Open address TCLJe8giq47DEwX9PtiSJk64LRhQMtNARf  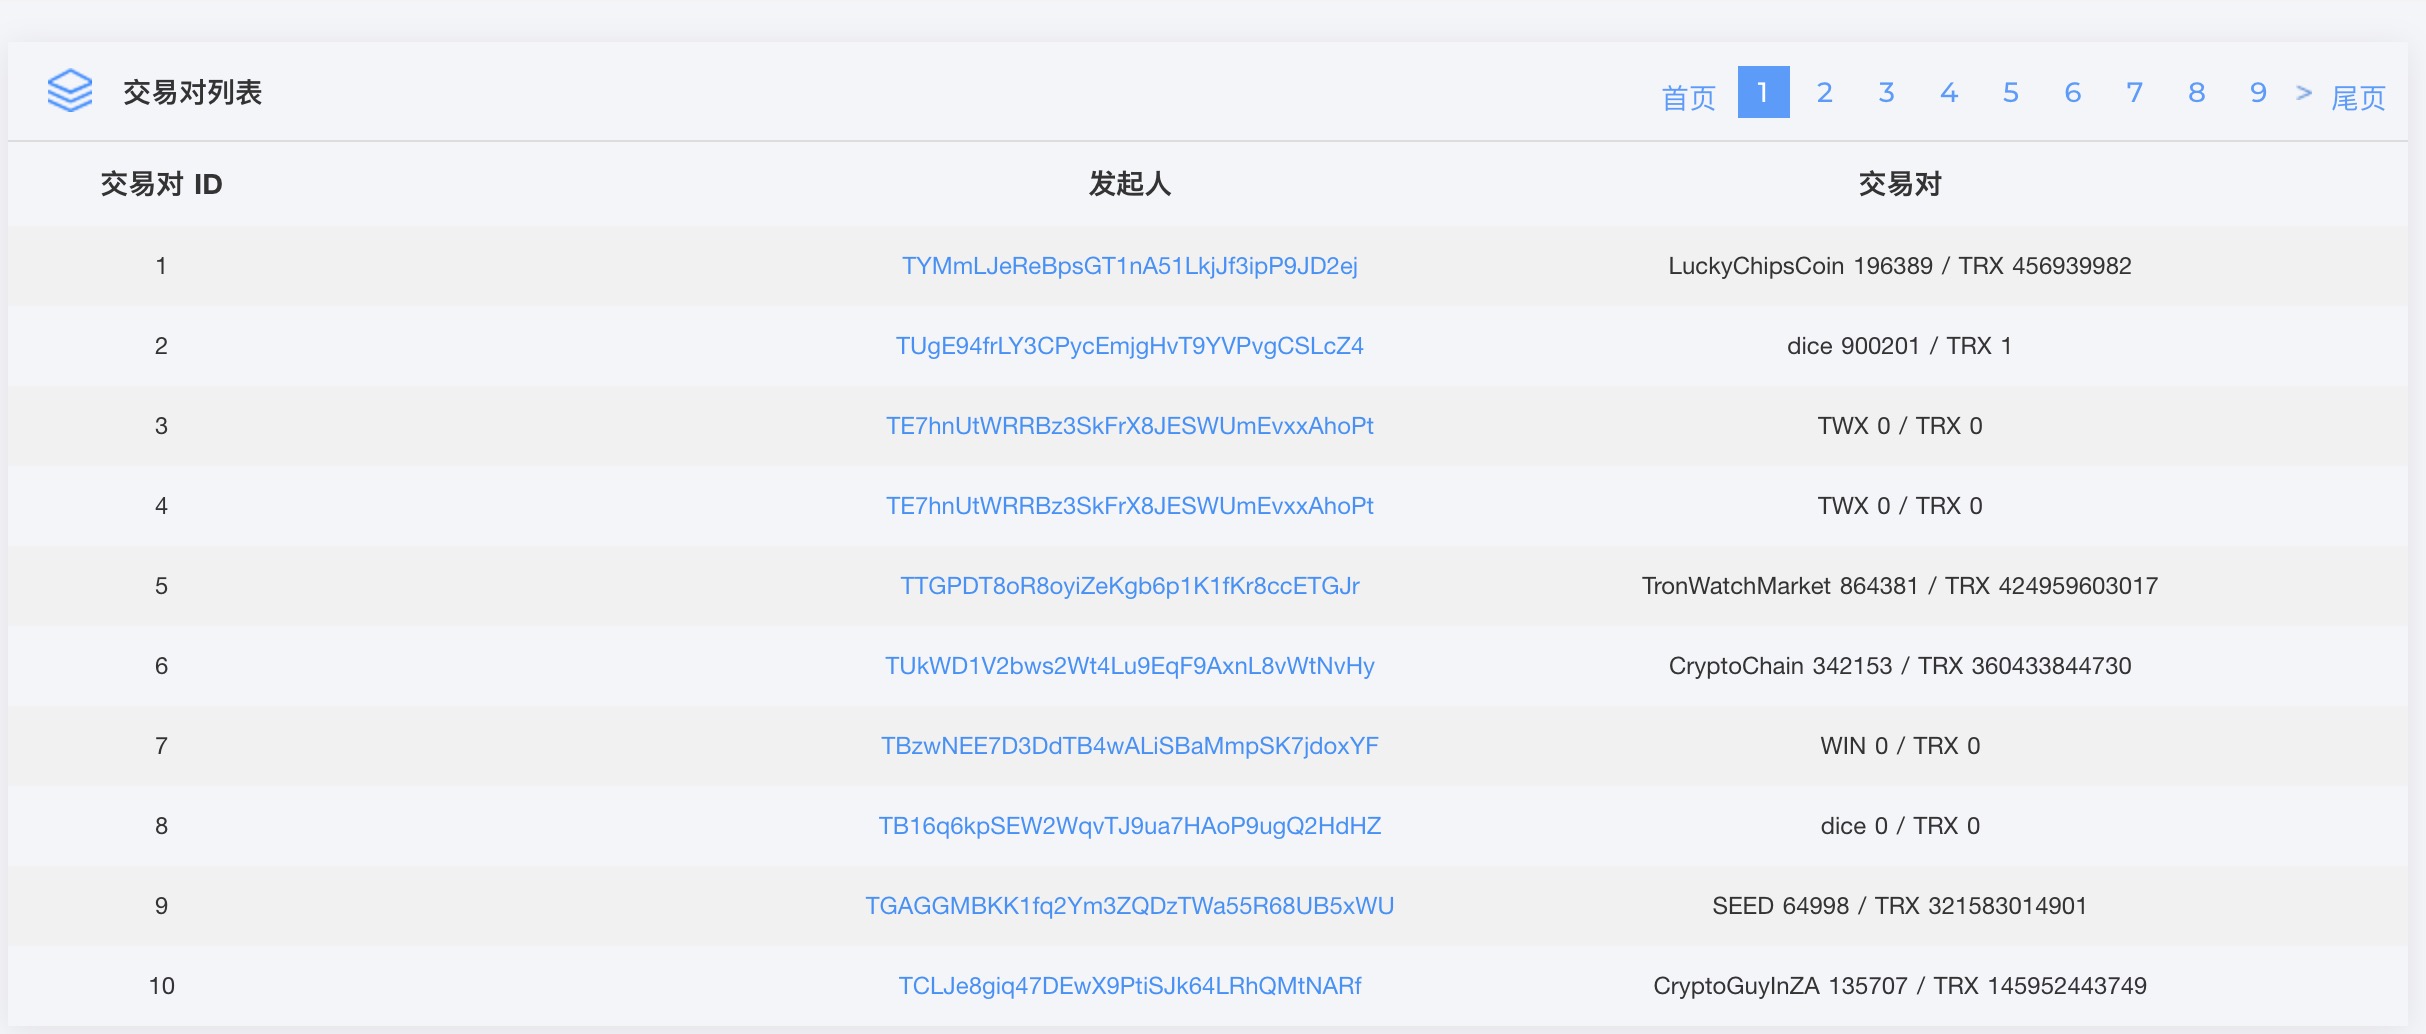tap(1130, 986)
